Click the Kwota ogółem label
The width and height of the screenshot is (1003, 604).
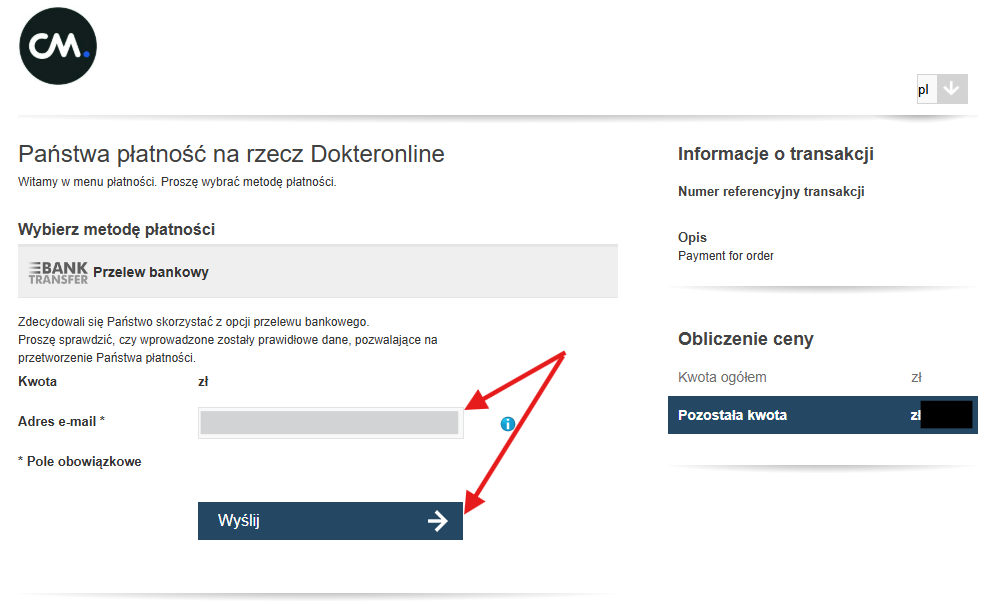pos(722,378)
